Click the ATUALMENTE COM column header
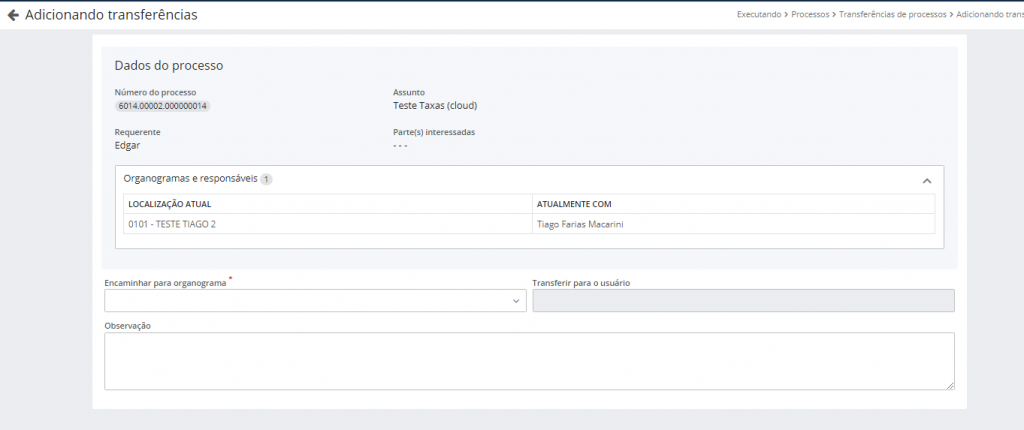Viewport: 1024px width, 430px height. pyautogui.click(x=573, y=204)
